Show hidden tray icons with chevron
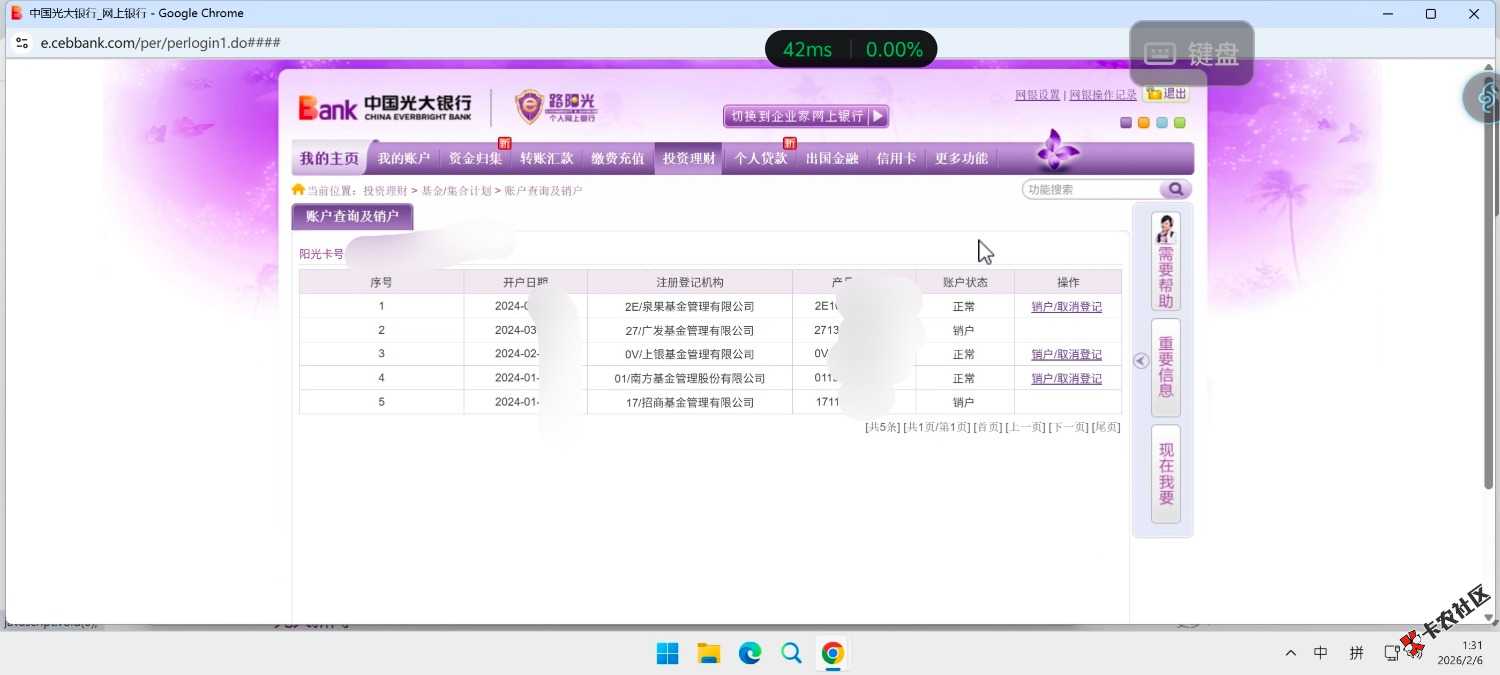The image size is (1500, 675). 1291,653
